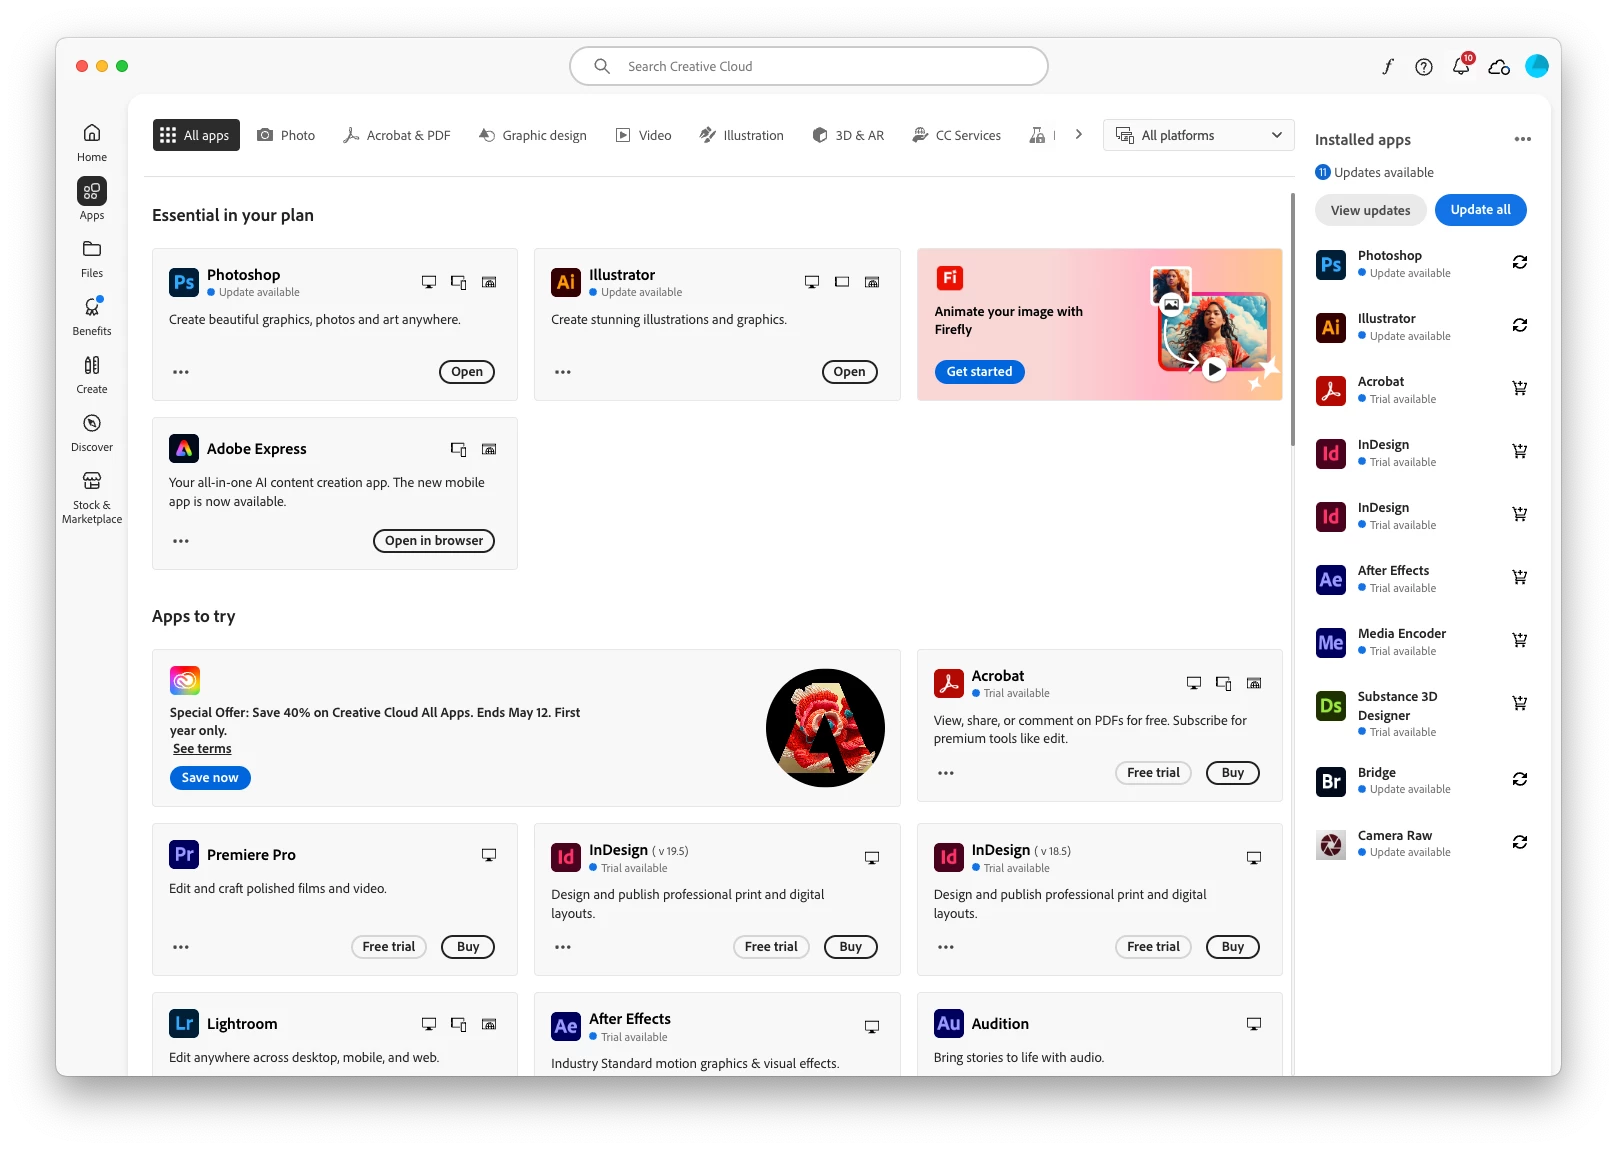Update Photoshop via its refresh icon
This screenshot has width=1617, height=1150.
1520,262
